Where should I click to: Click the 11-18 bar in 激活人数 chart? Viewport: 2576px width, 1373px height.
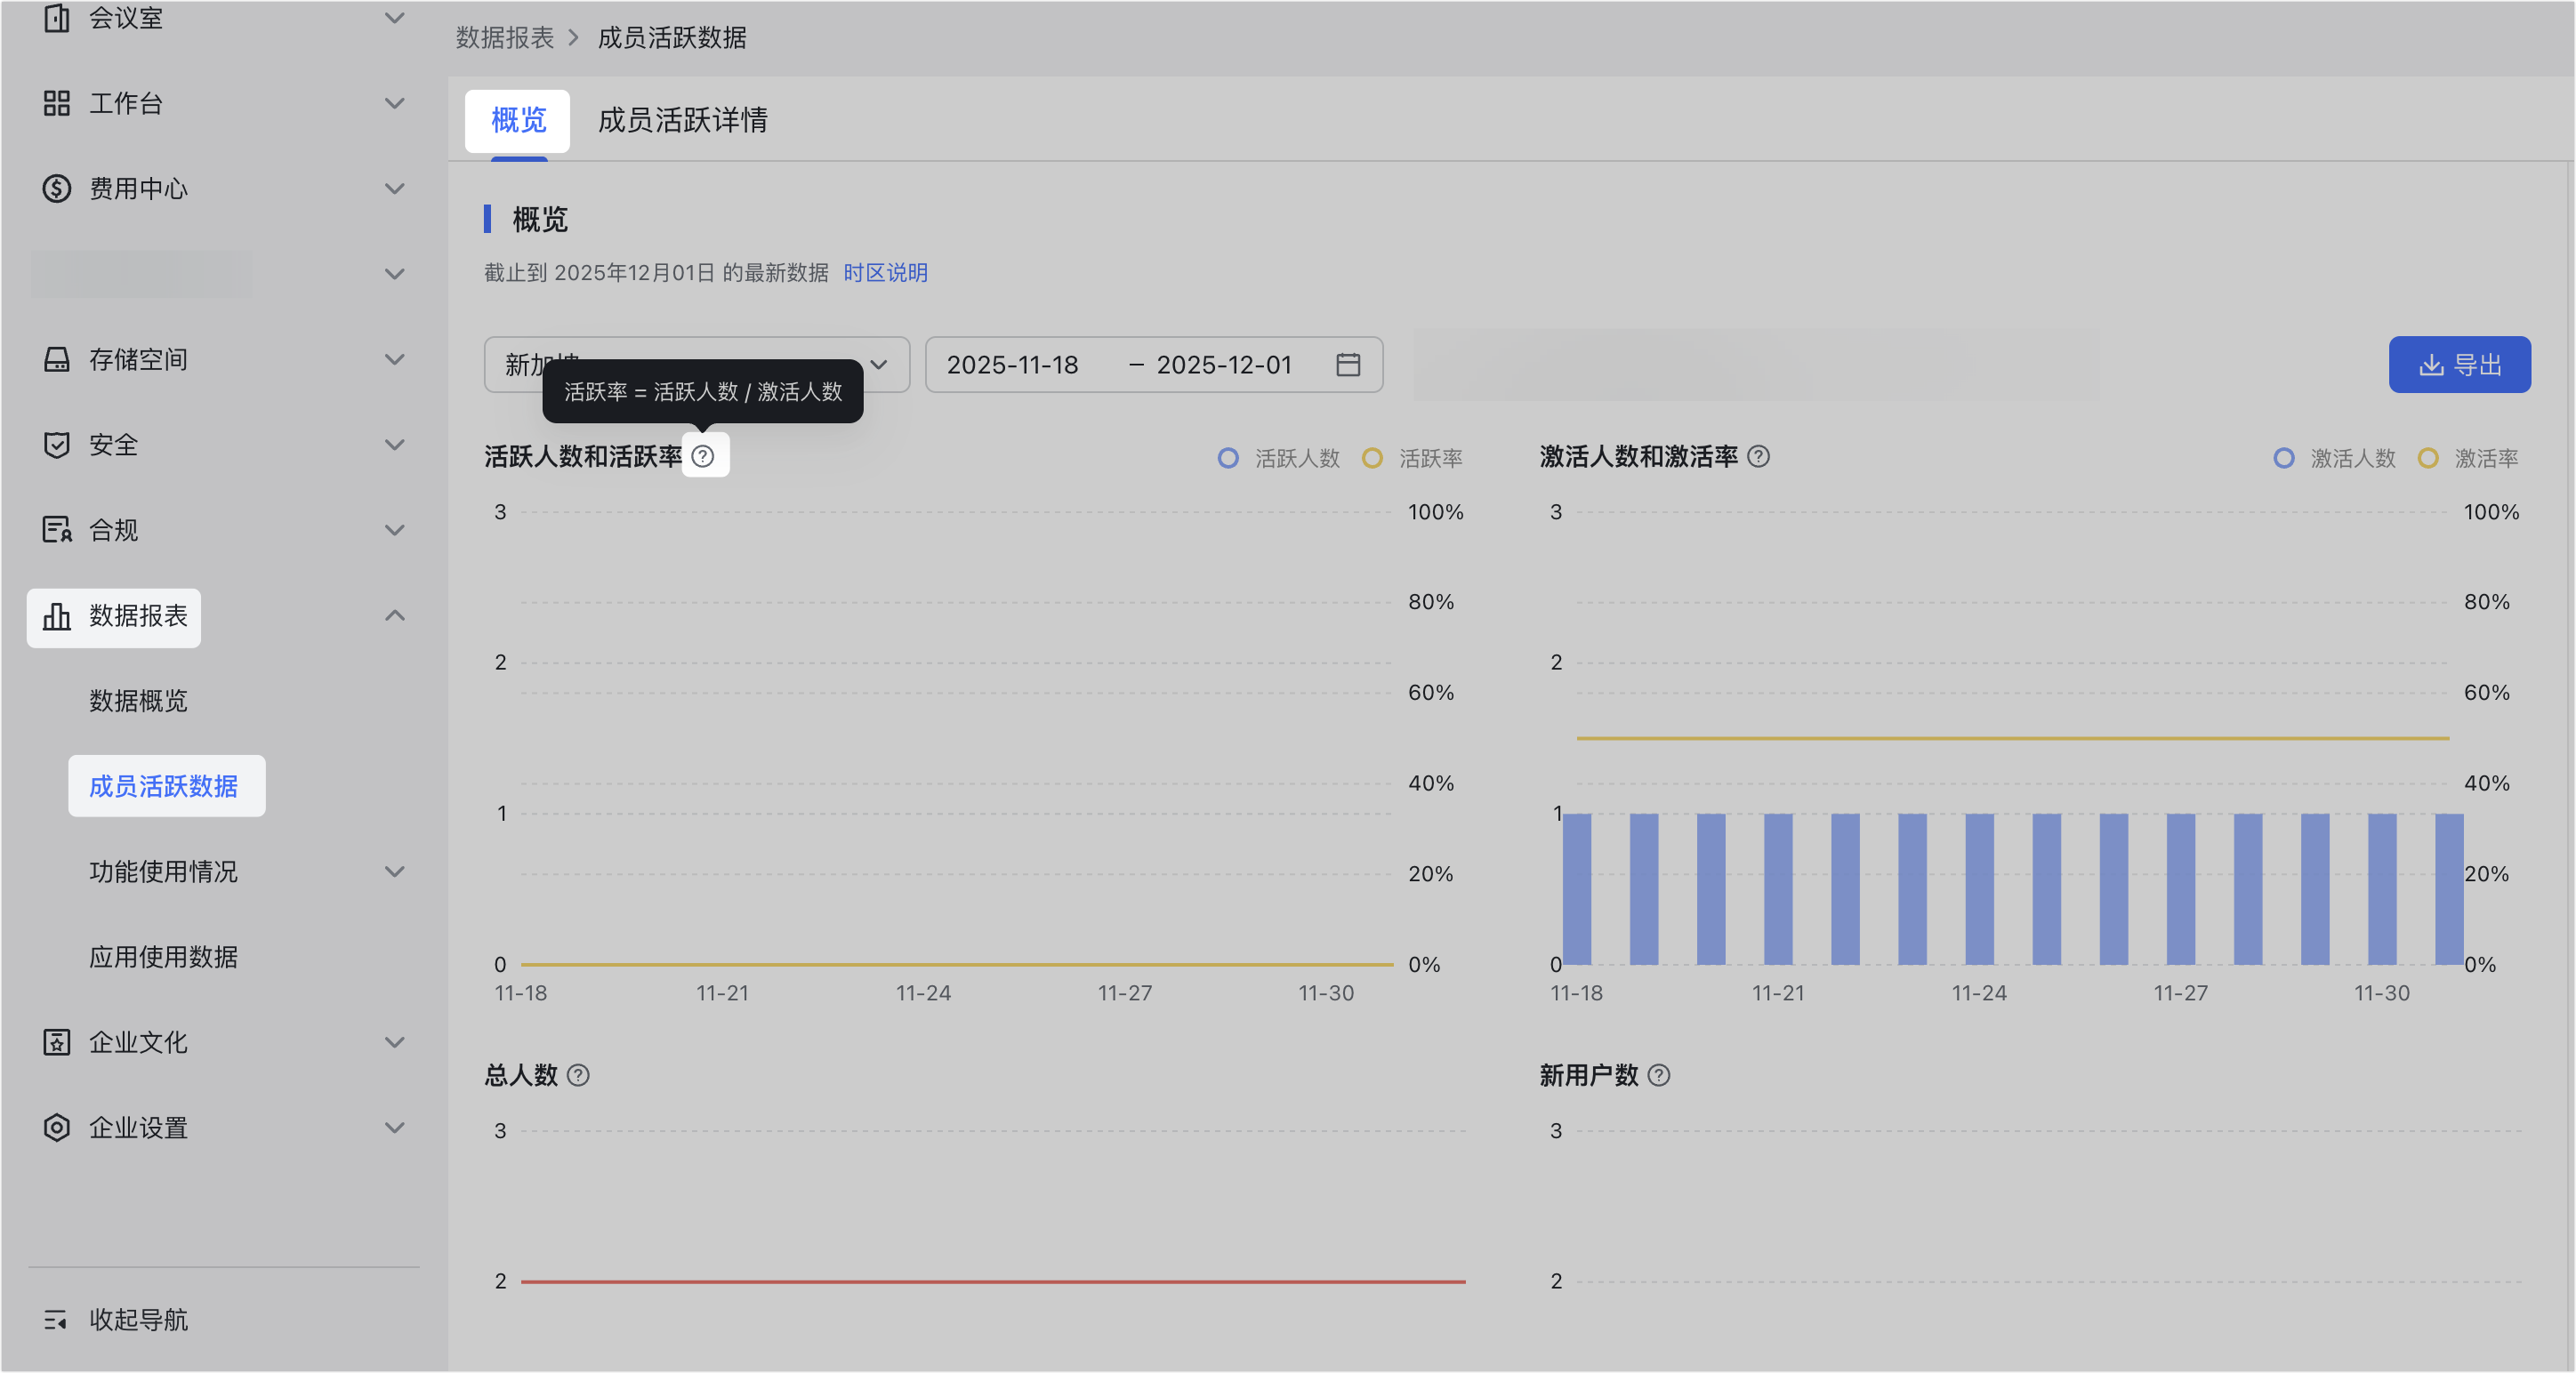(x=1577, y=889)
